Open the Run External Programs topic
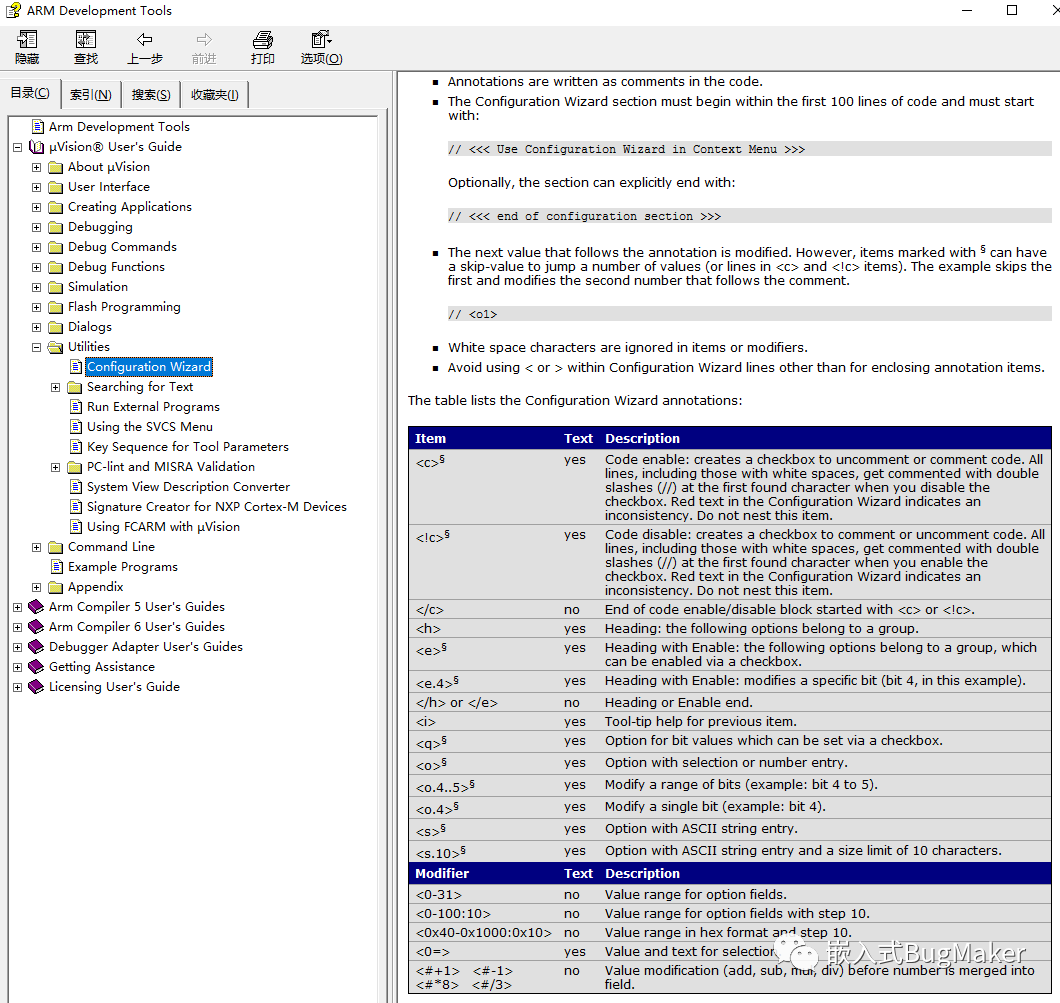 coord(153,407)
